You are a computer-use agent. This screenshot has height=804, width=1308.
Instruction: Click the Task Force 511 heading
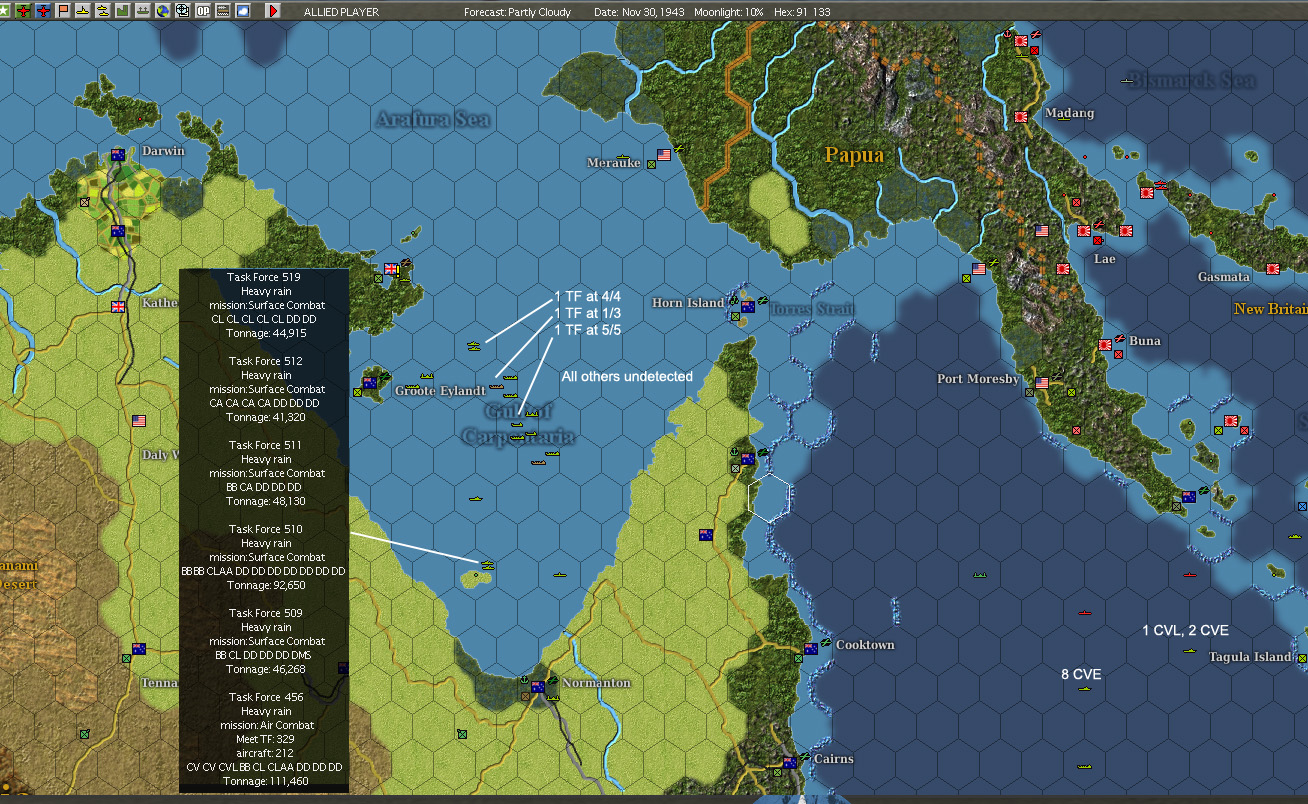click(x=264, y=445)
